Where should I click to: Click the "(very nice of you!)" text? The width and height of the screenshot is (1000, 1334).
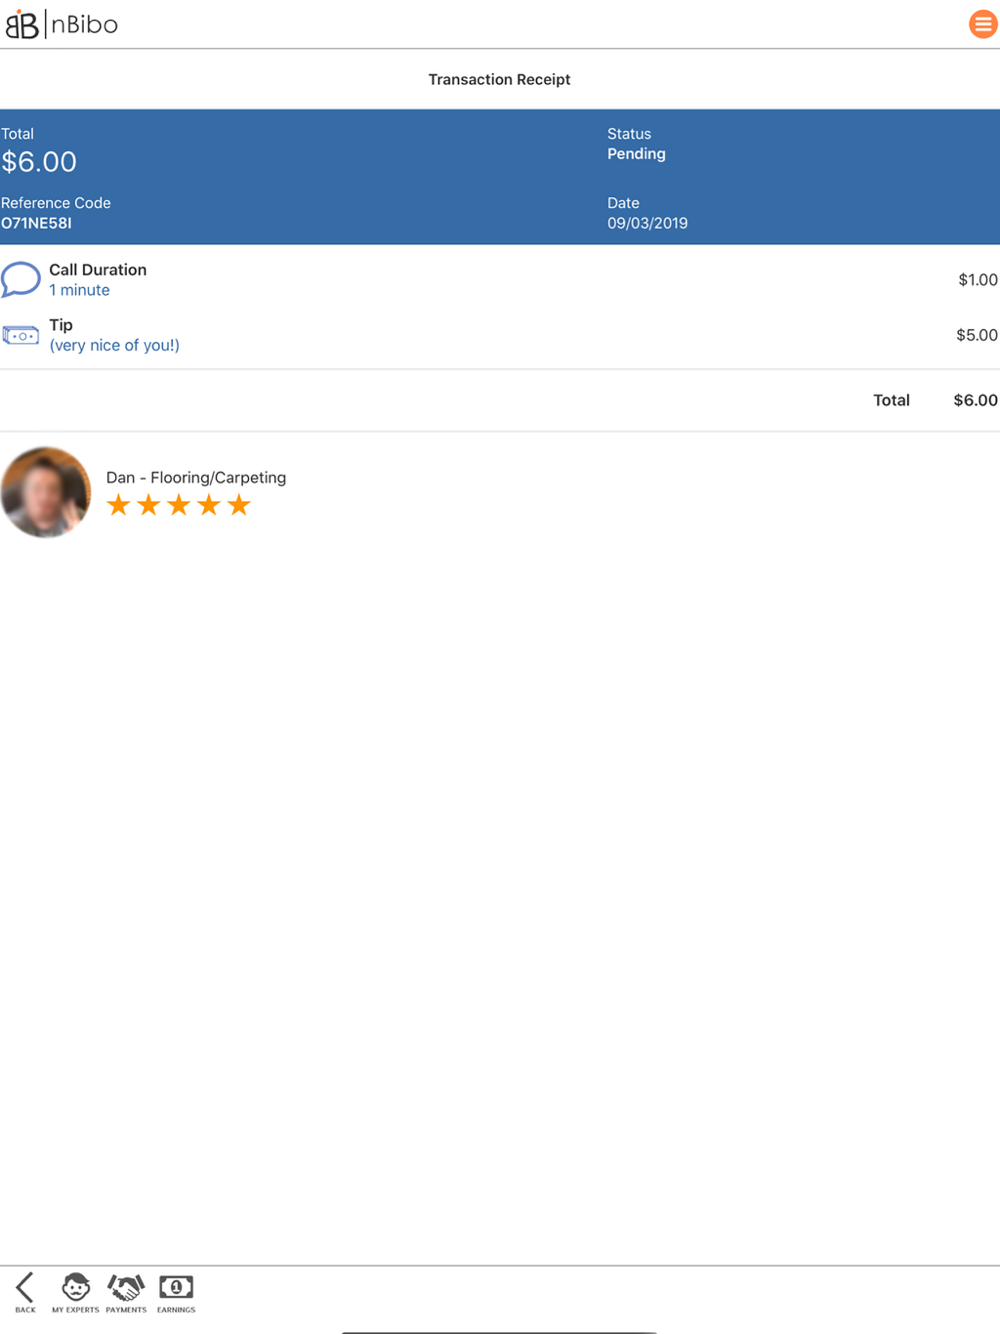[115, 345]
